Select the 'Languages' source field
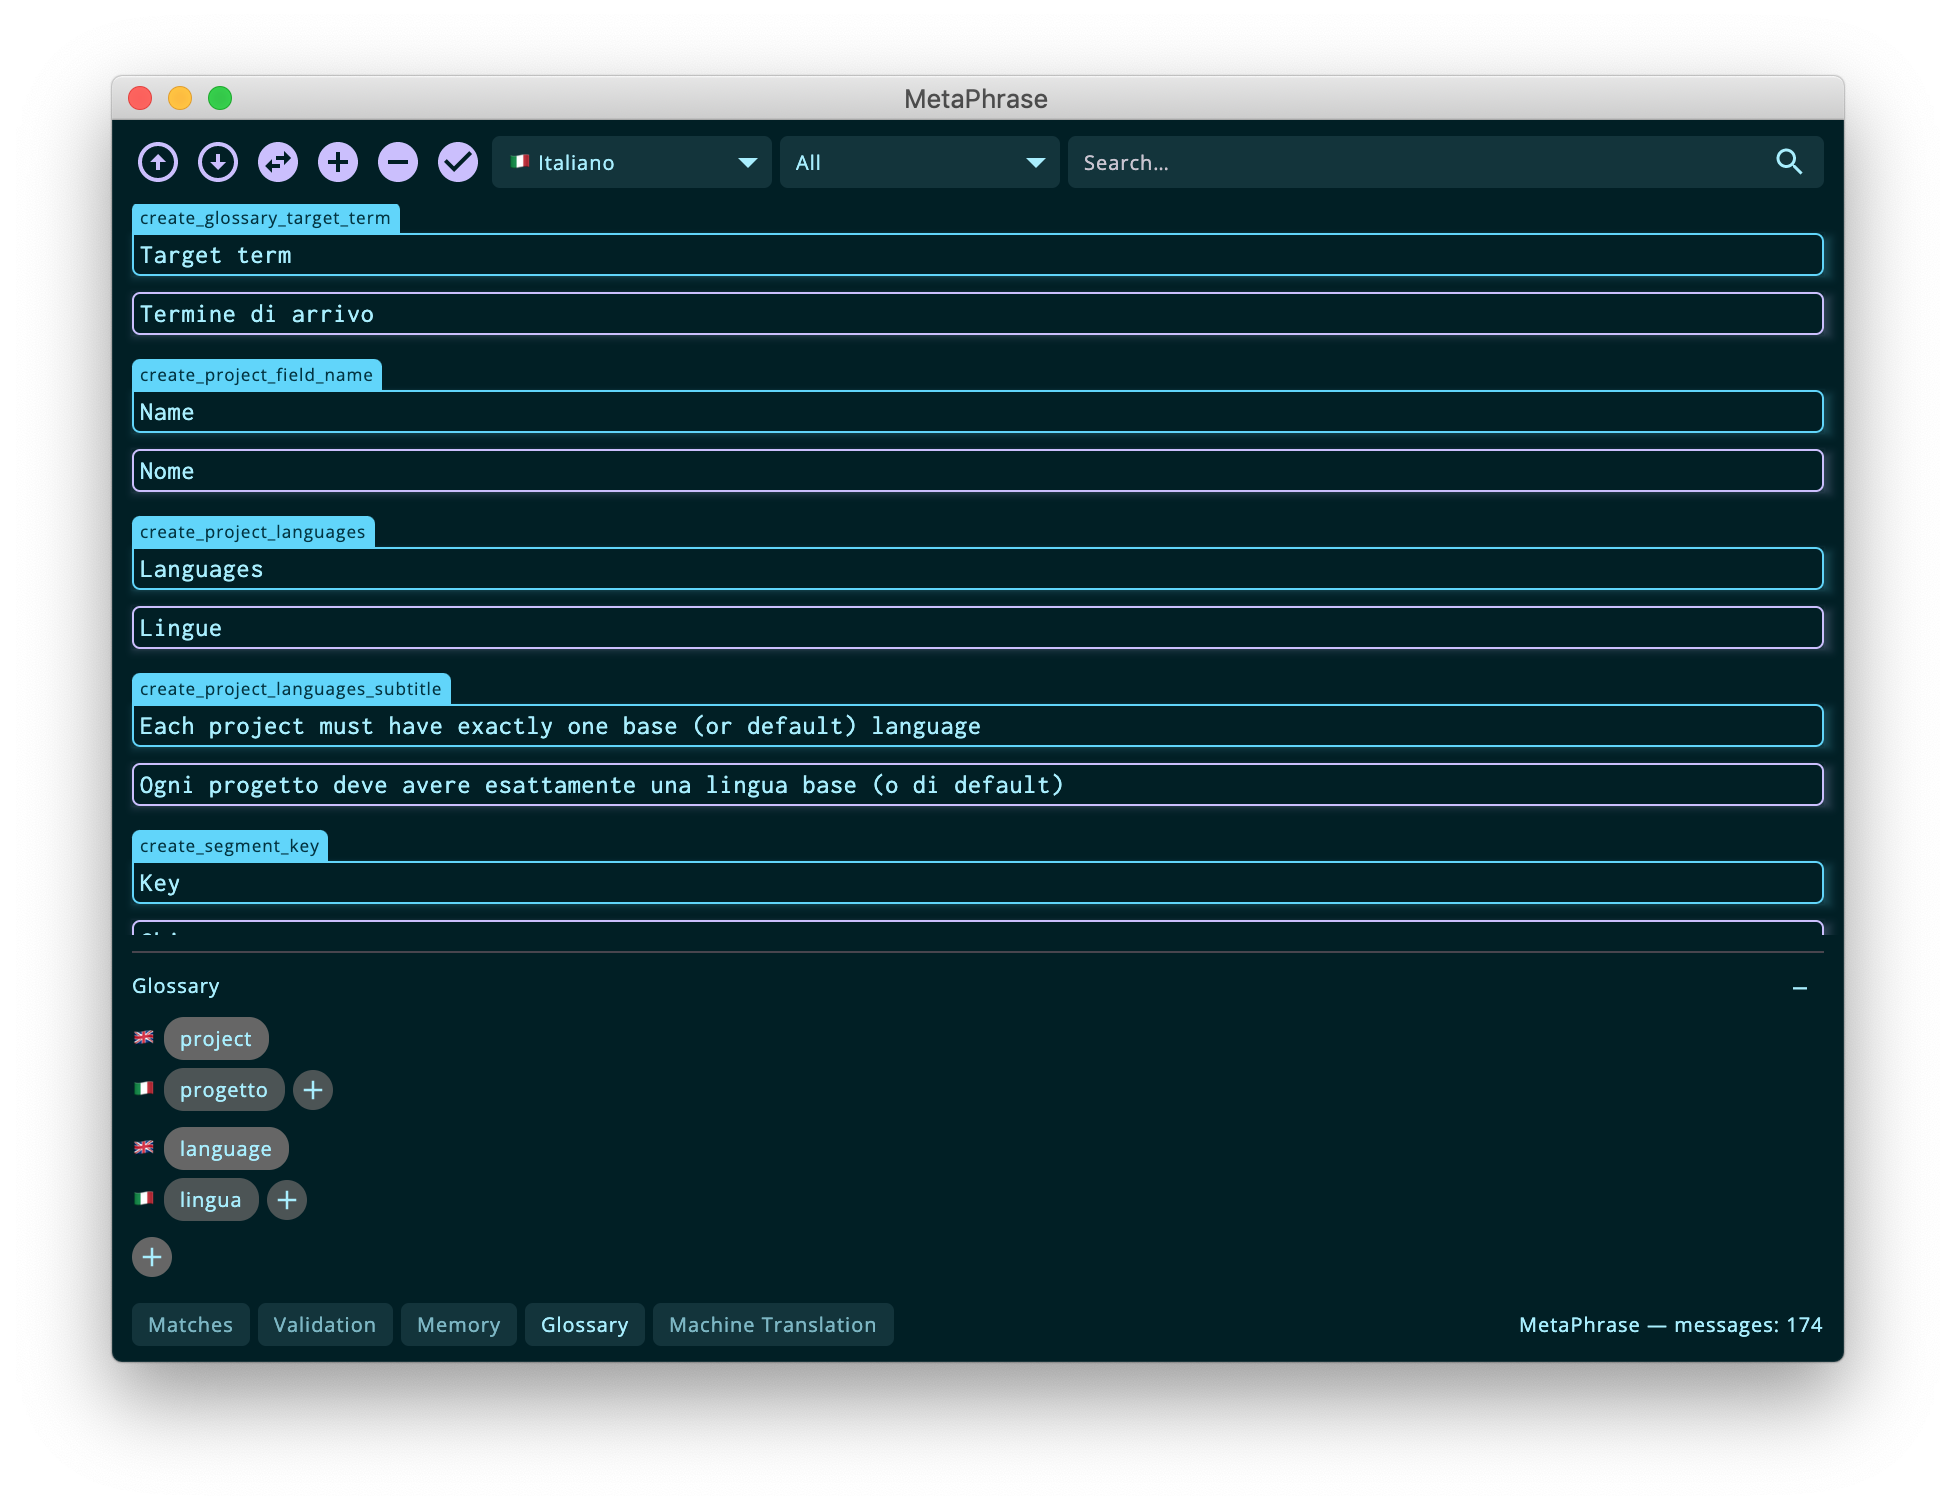Viewport: 1956px width, 1510px height. pyautogui.click(x=978, y=569)
